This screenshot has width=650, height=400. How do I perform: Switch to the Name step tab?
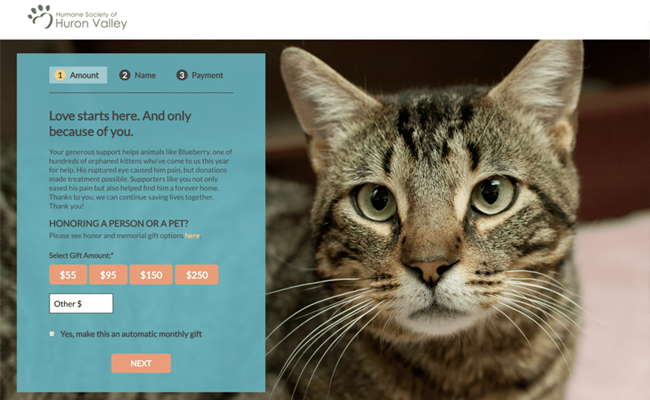coord(138,75)
